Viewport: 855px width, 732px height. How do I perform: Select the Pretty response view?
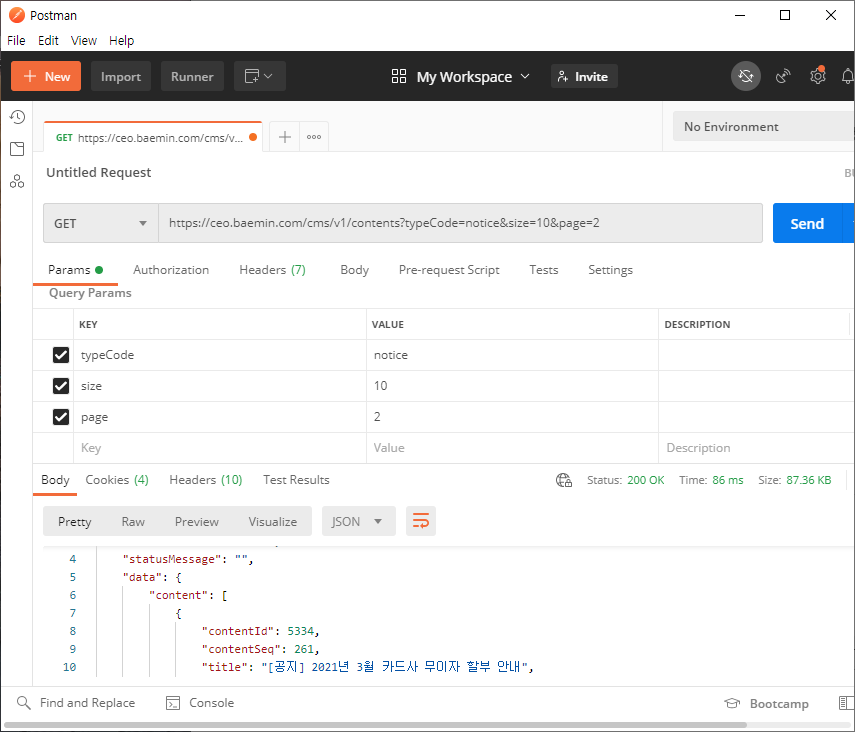click(x=75, y=521)
